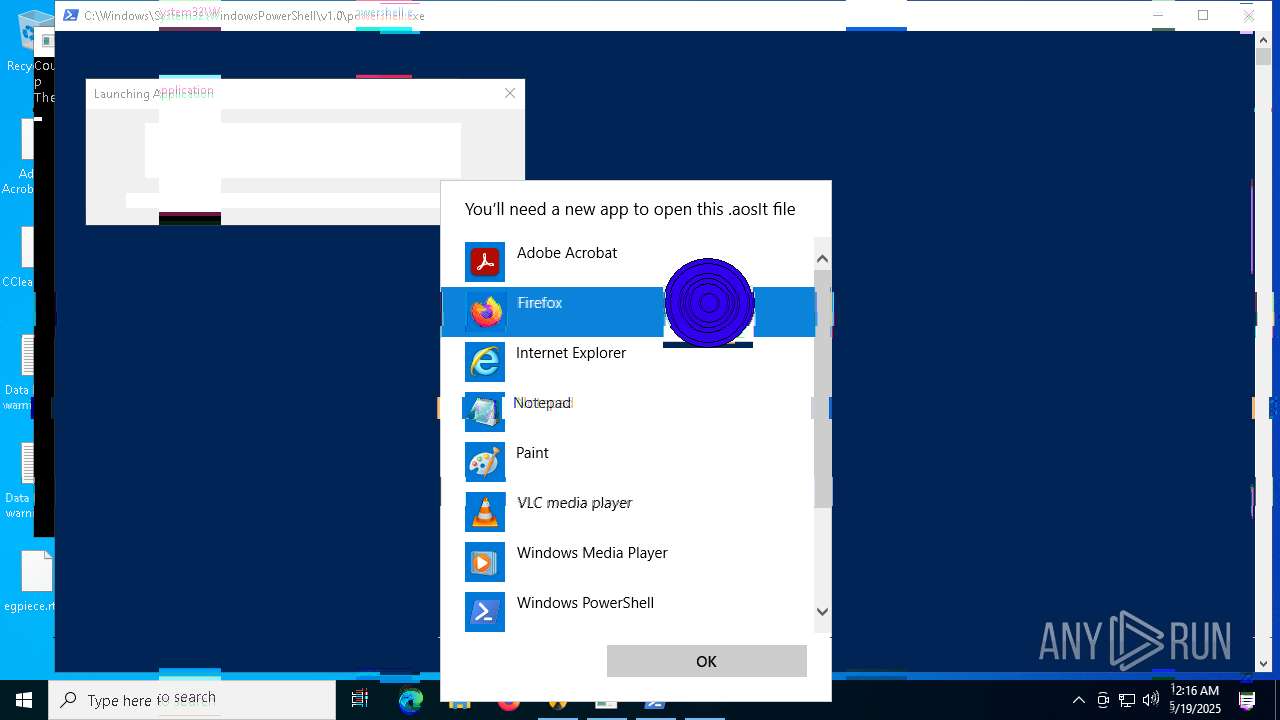Image resolution: width=1280 pixels, height=720 pixels.
Task: Click the Paint label
Action: click(x=532, y=453)
